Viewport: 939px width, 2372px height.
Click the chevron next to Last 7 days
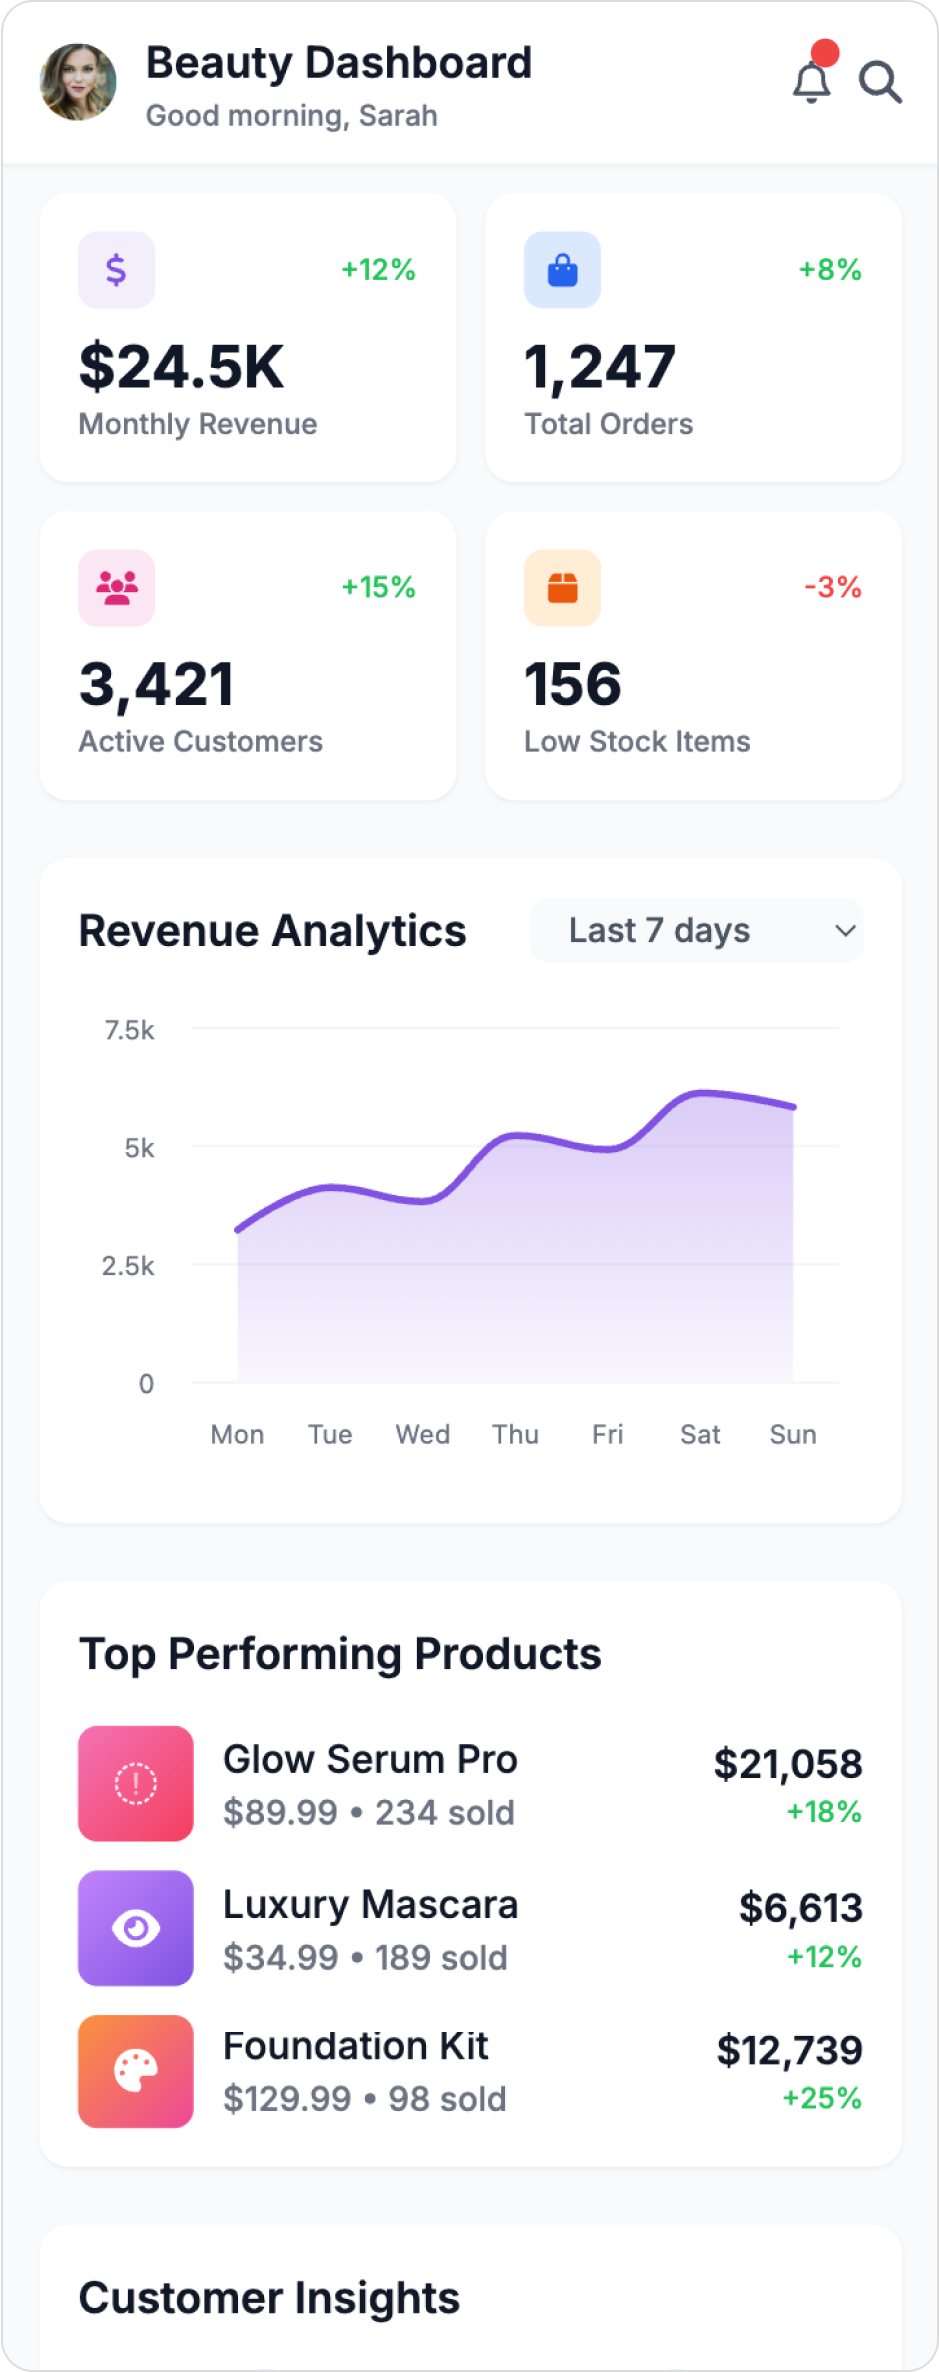[x=845, y=930]
